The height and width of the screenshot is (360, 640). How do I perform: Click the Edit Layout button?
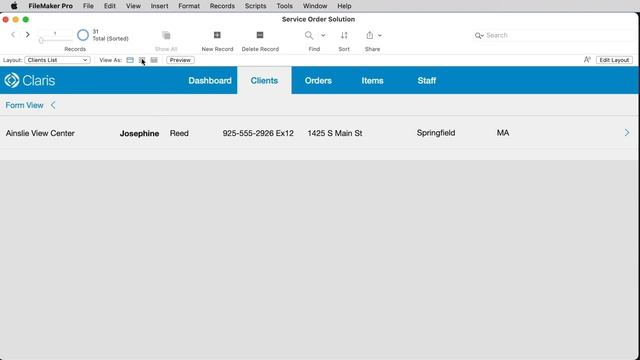coord(614,60)
